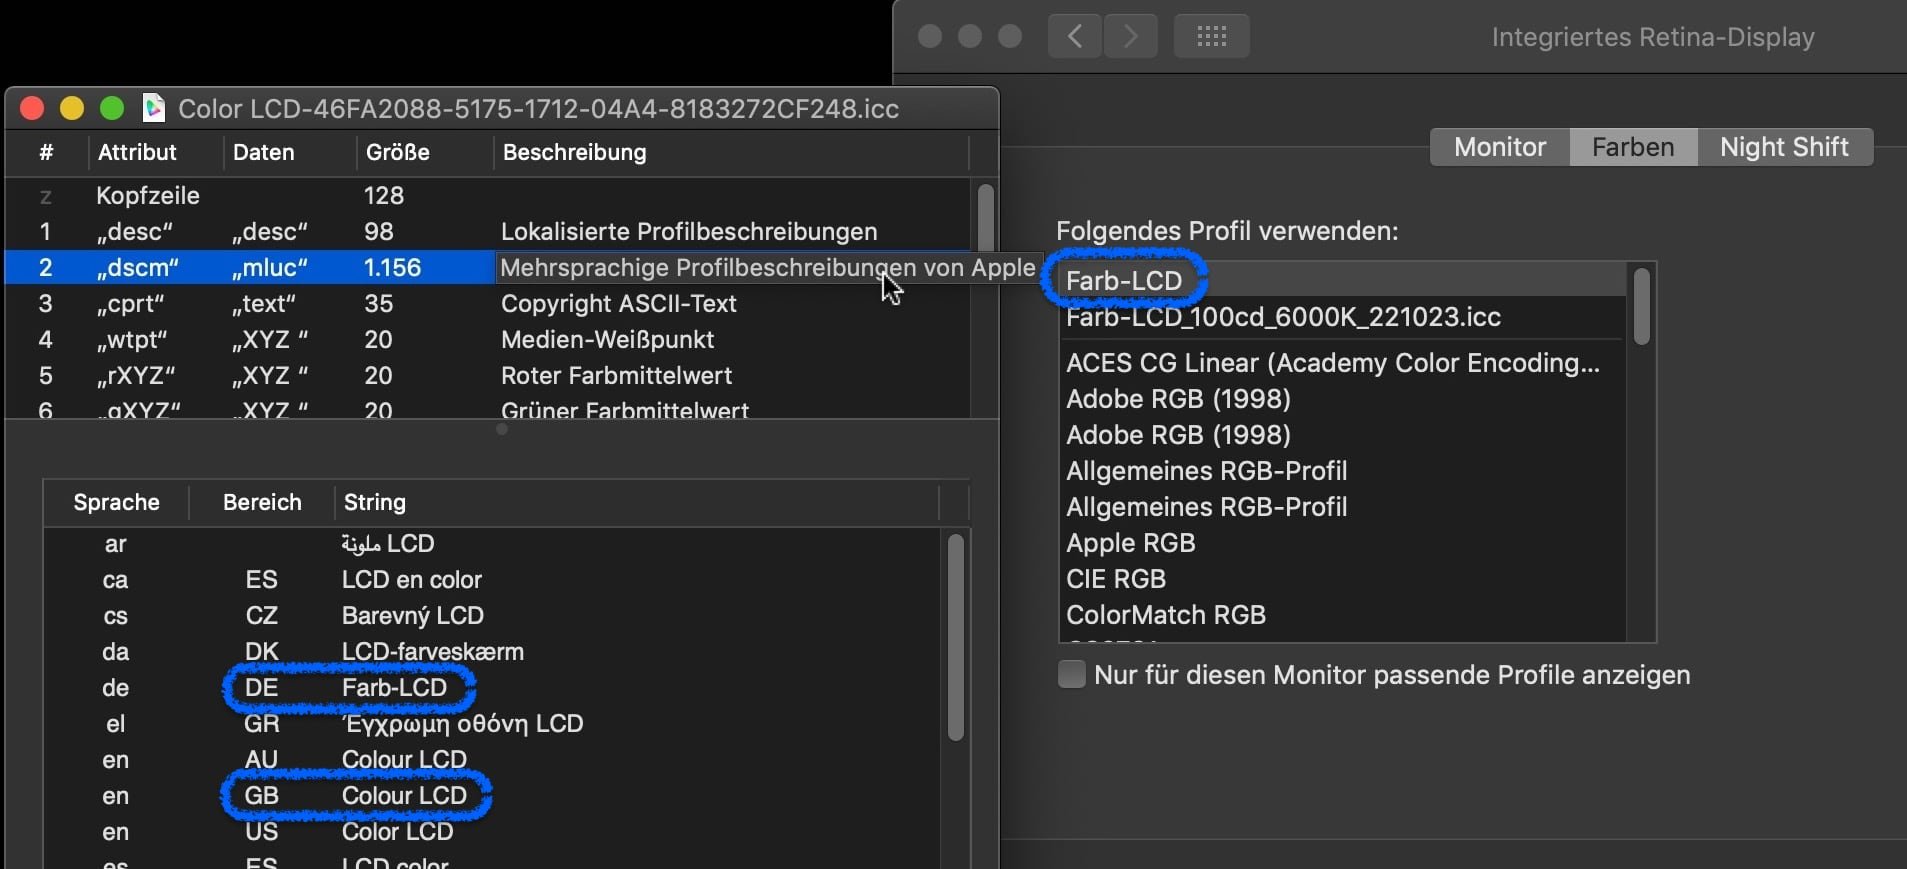Sort by the Daten column header
Viewport: 1907px width, 869px height.
[x=289, y=152]
